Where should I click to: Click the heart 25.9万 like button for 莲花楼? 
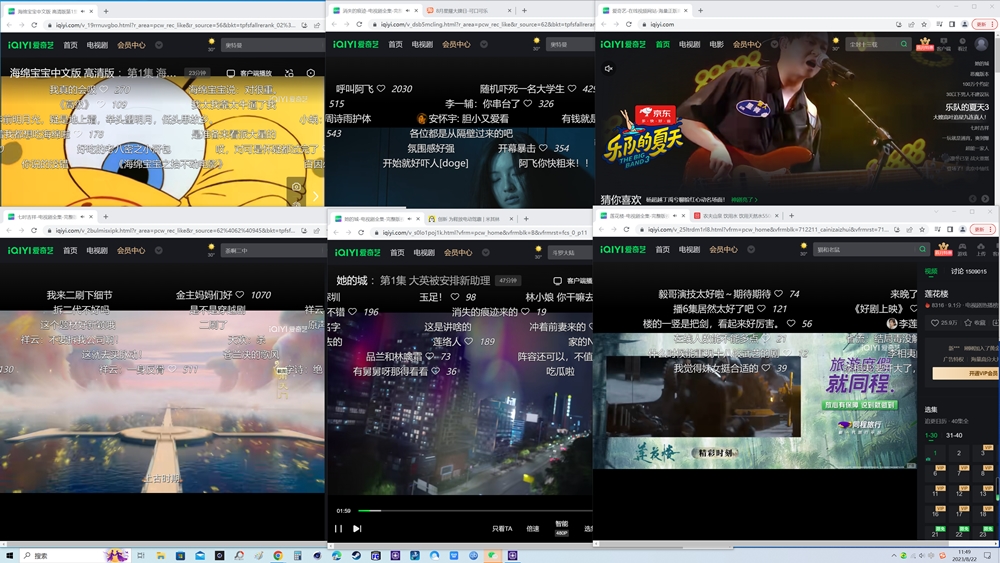944,323
